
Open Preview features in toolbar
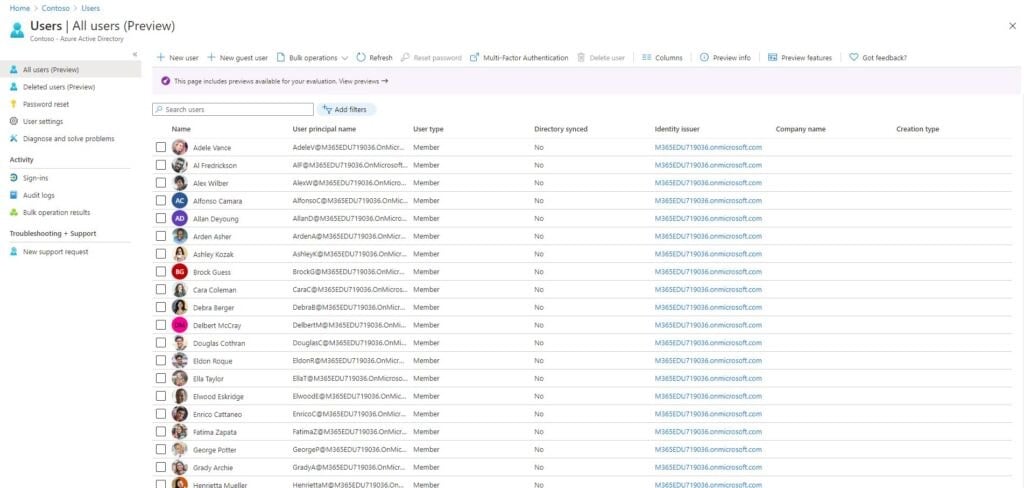click(x=800, y=58)
